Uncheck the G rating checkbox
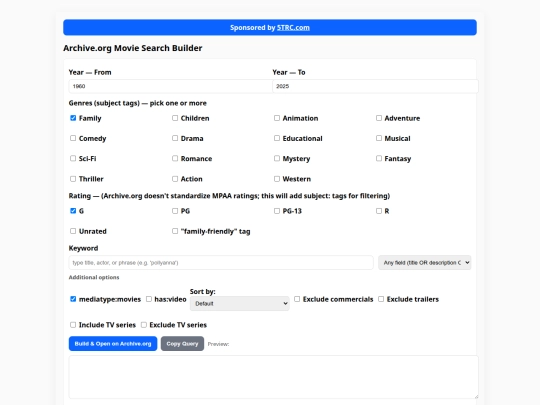Screen dimensions: 540x405 tap(73, 211)
